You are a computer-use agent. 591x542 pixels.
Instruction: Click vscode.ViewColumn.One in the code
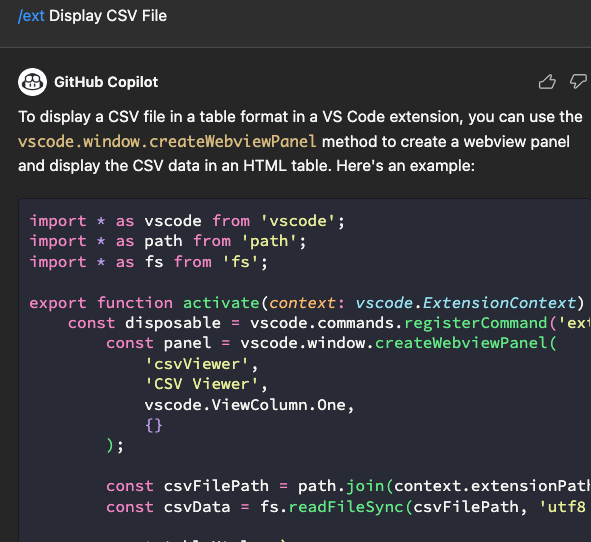245,405
